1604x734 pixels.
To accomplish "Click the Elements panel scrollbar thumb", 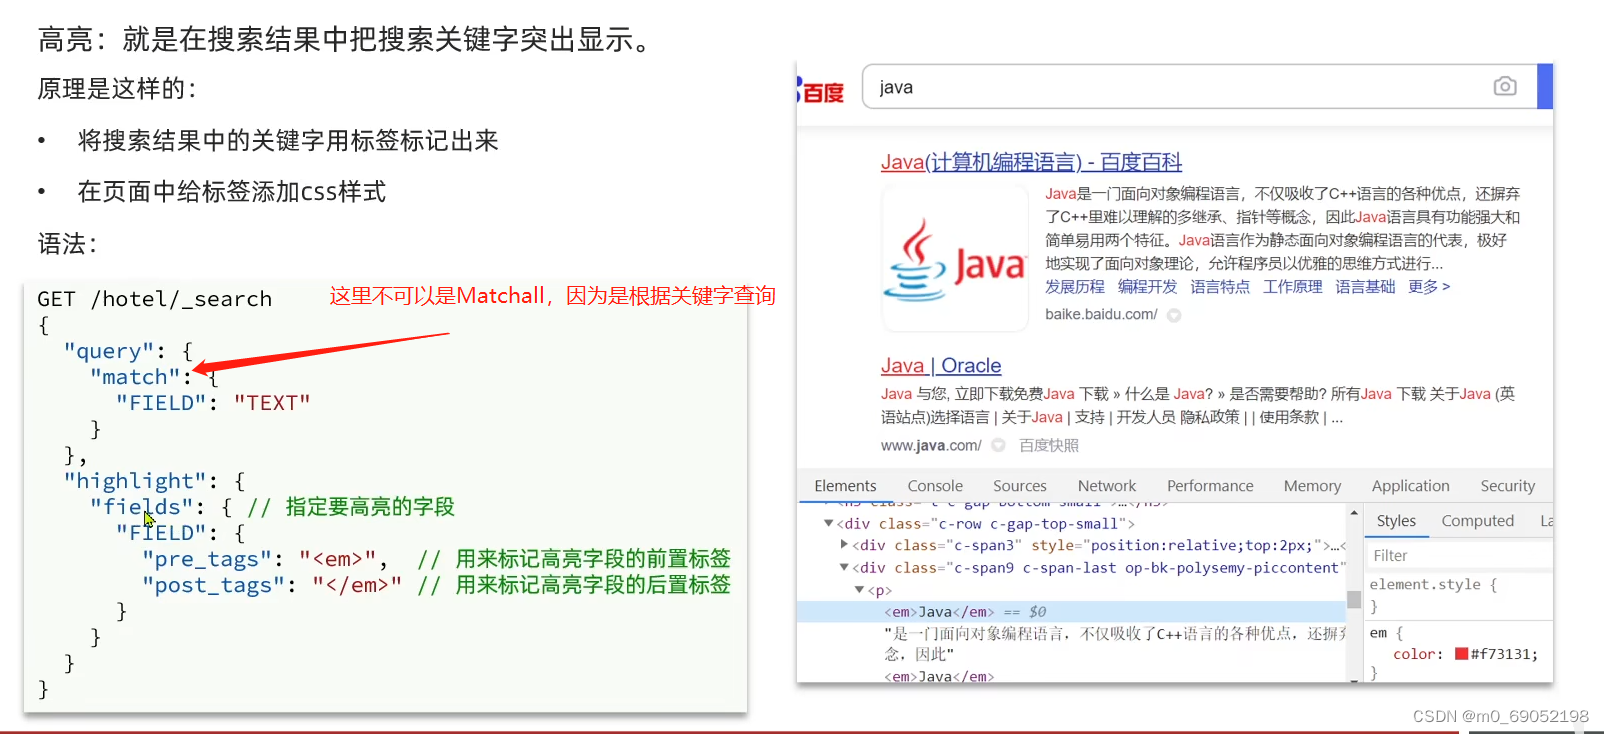I will click(1354, 599).
